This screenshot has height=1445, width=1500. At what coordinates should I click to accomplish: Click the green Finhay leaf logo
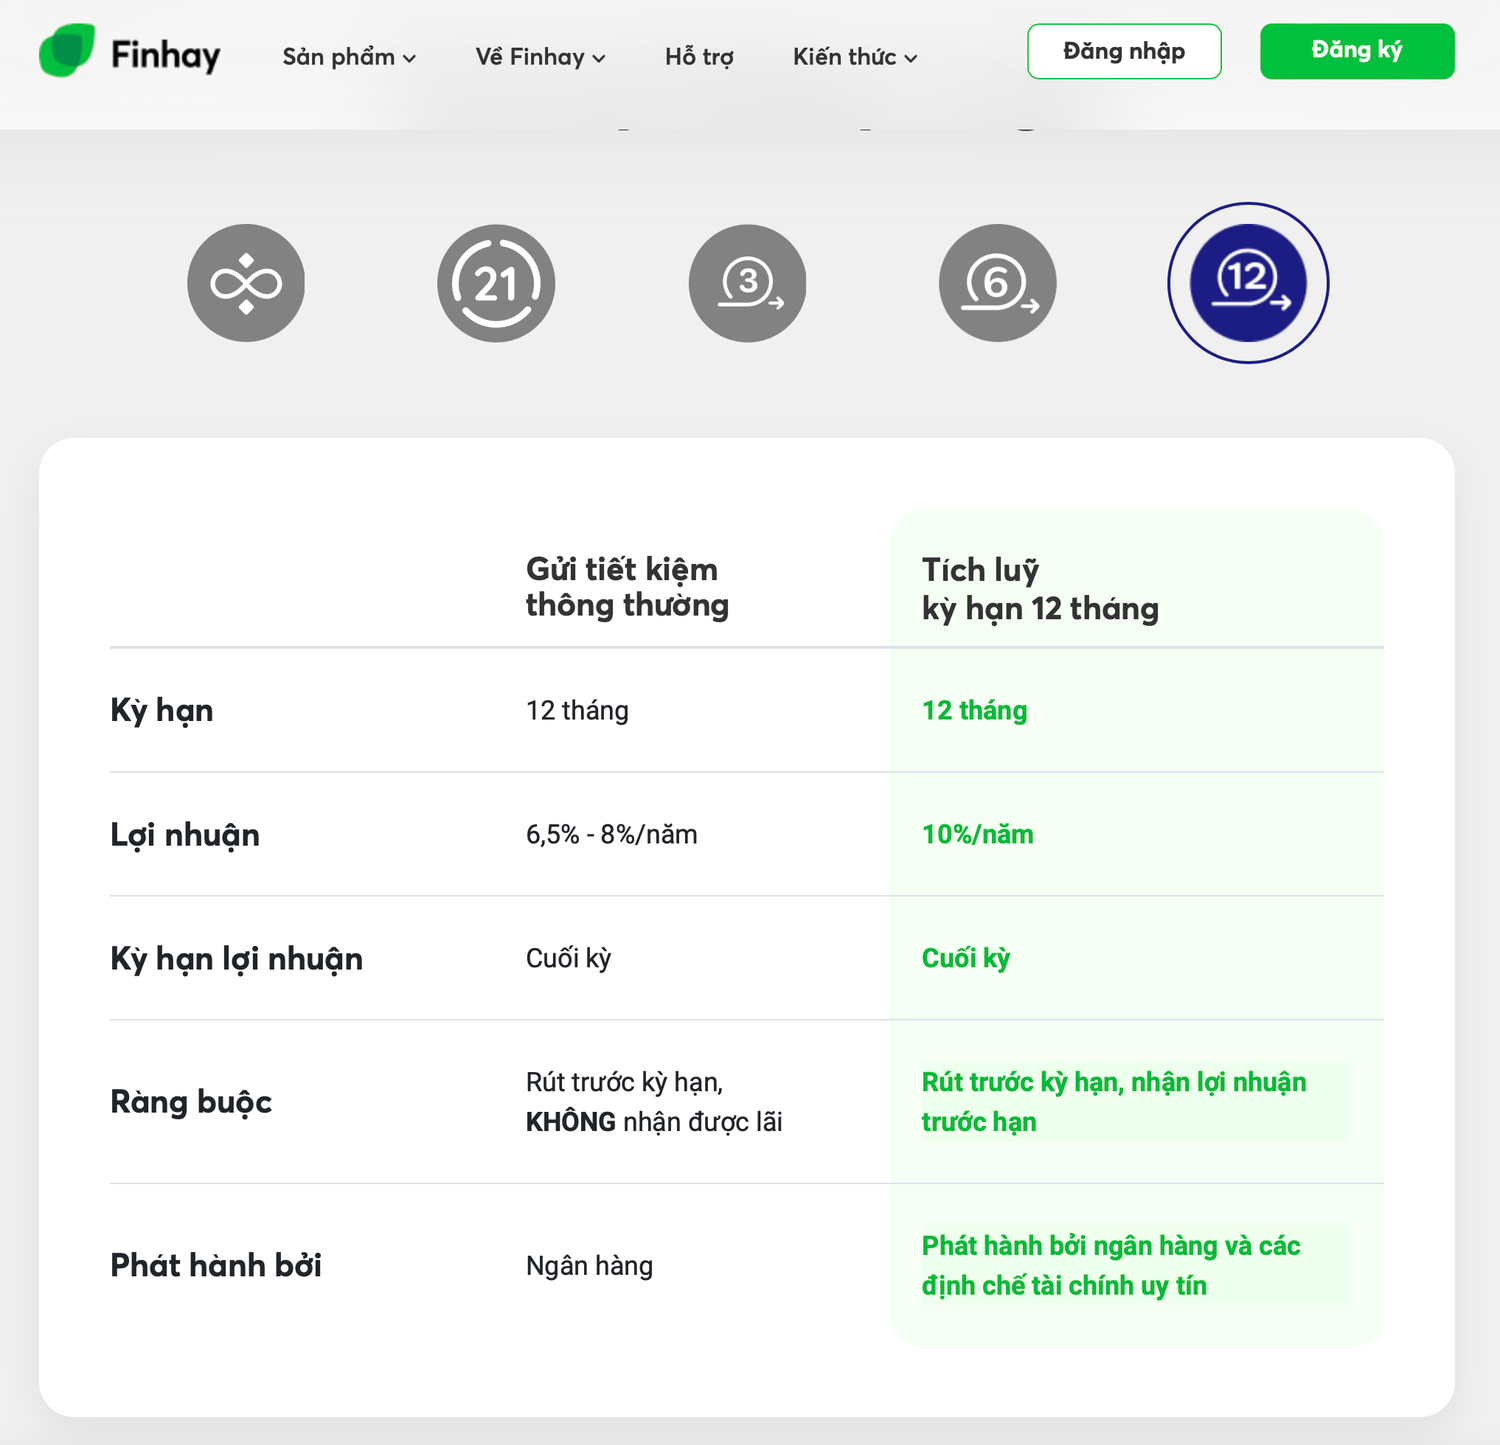67,51
